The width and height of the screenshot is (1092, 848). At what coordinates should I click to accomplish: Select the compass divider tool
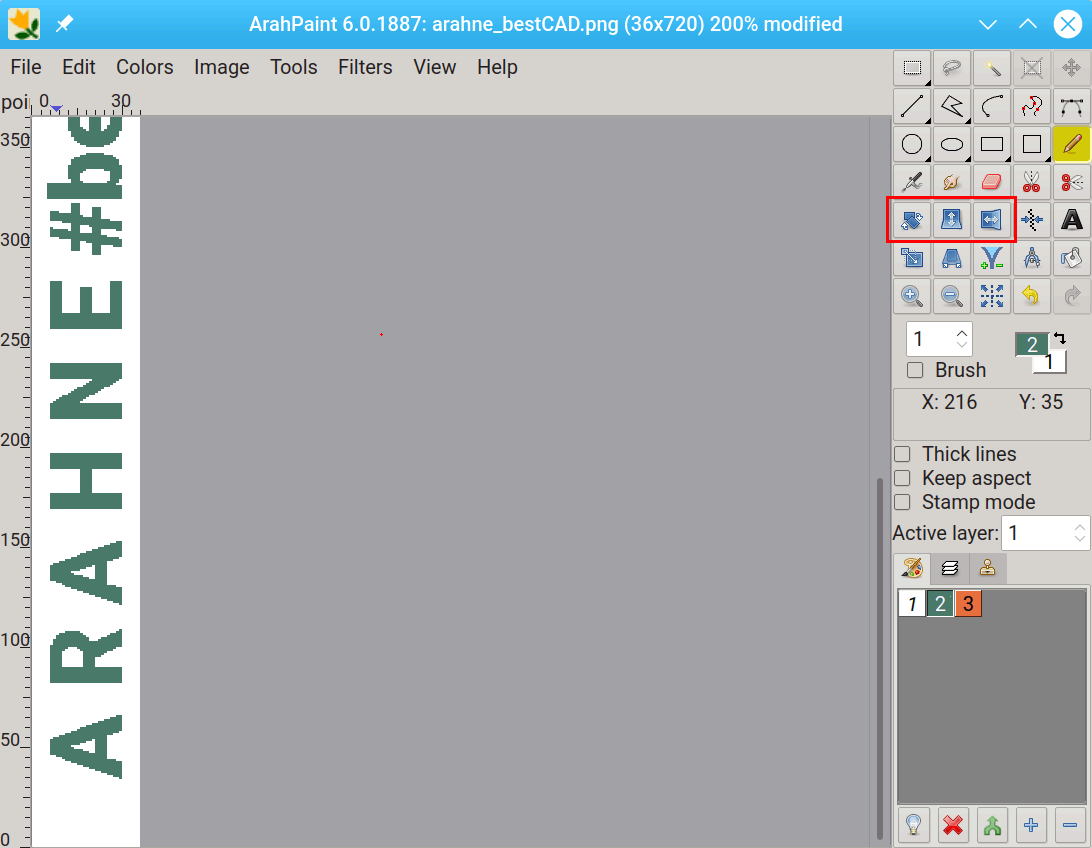[1031, 258]
